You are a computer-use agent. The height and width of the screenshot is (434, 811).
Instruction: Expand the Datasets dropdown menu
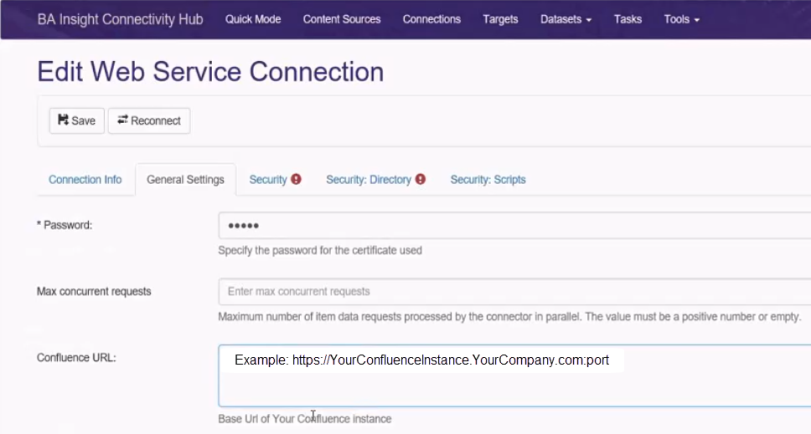[565, 19]
